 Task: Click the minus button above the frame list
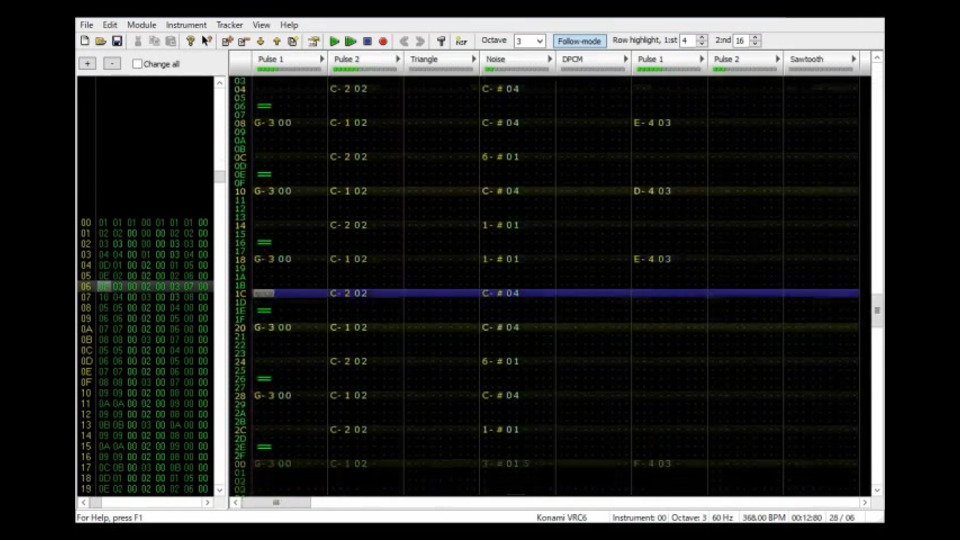(x=111, y=63)
